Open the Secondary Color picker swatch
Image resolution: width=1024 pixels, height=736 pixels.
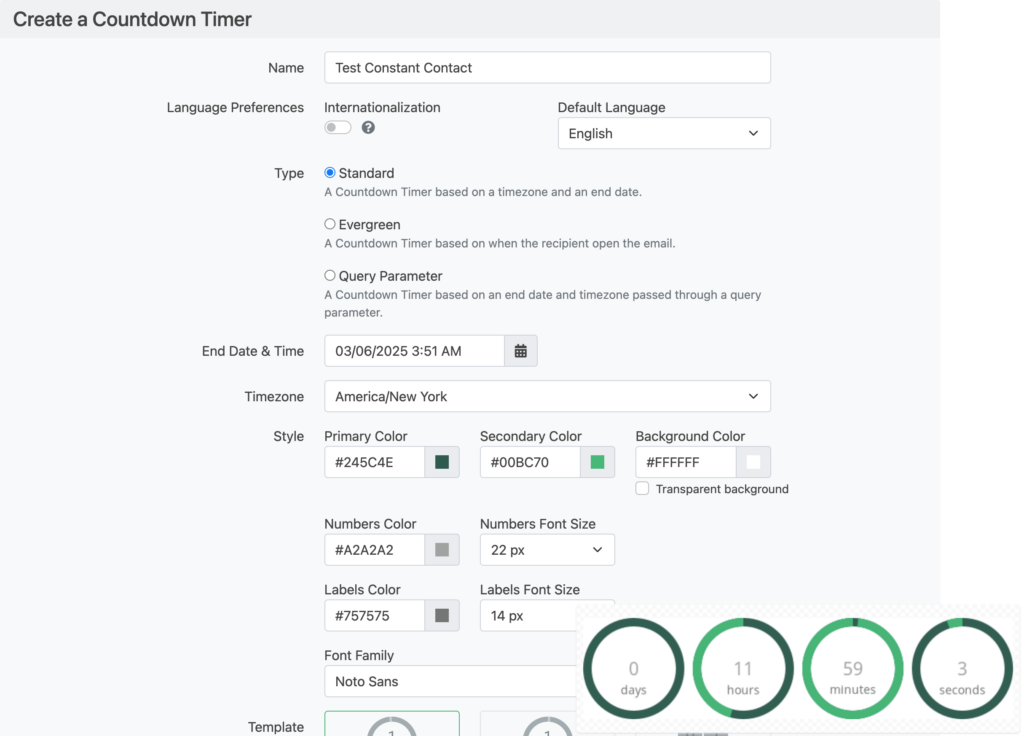(x=598, y=462)
